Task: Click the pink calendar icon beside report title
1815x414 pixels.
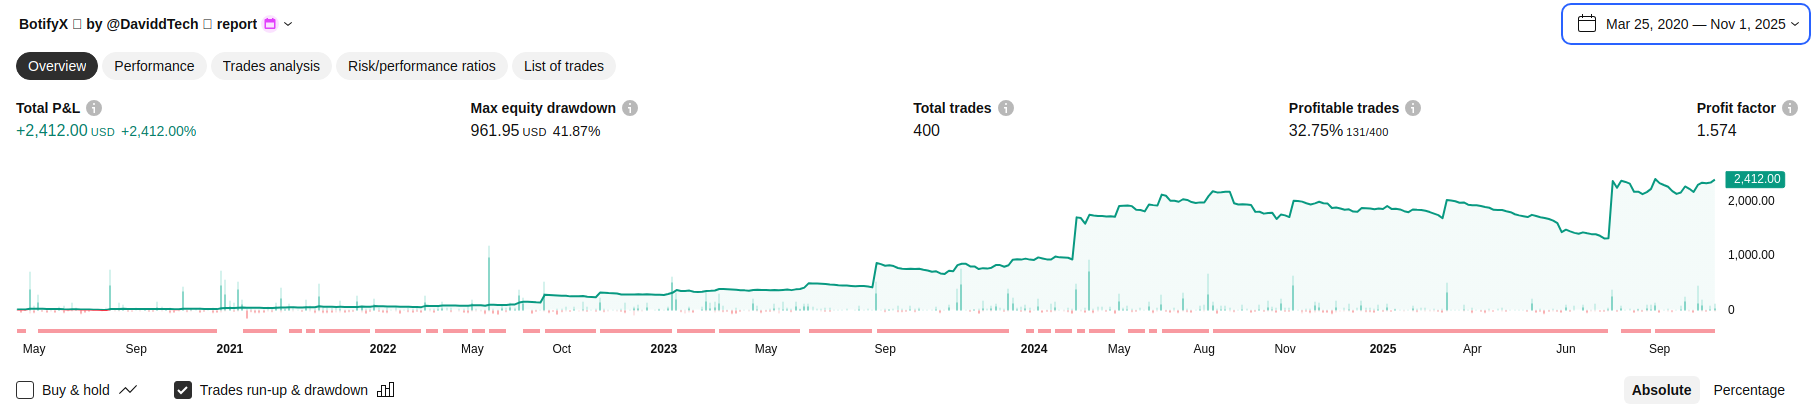Action: 270,24
